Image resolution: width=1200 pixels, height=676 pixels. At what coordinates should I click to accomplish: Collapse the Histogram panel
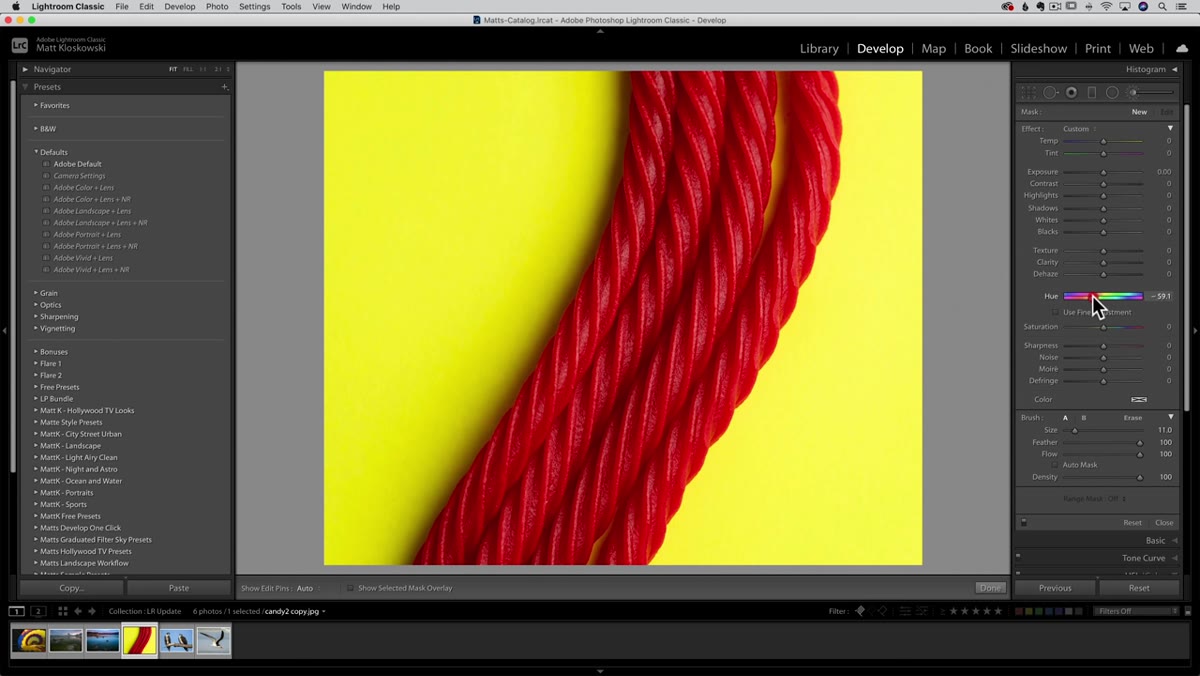1174,69
